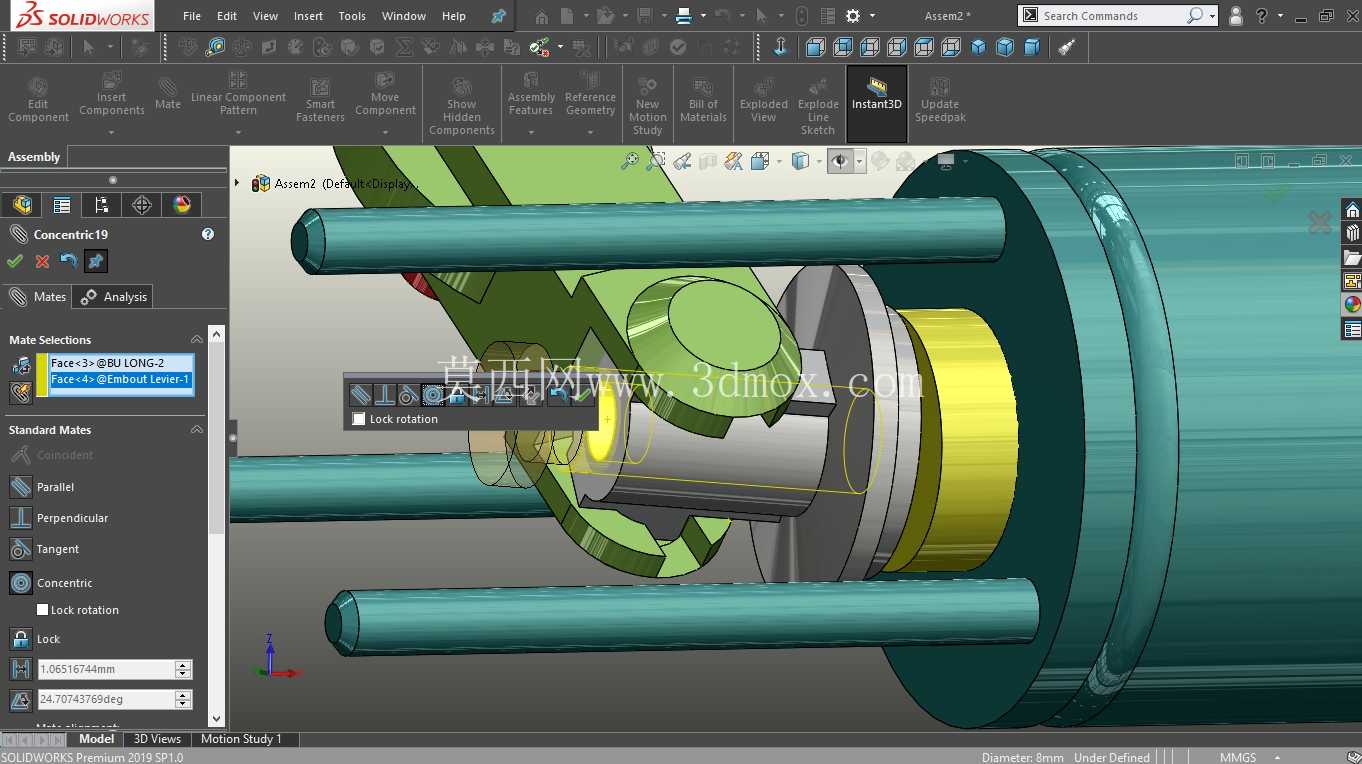The image size is (1362, 764).
Task: Click the Home welcome icon in title bar
Action: [x=541, y=16]
